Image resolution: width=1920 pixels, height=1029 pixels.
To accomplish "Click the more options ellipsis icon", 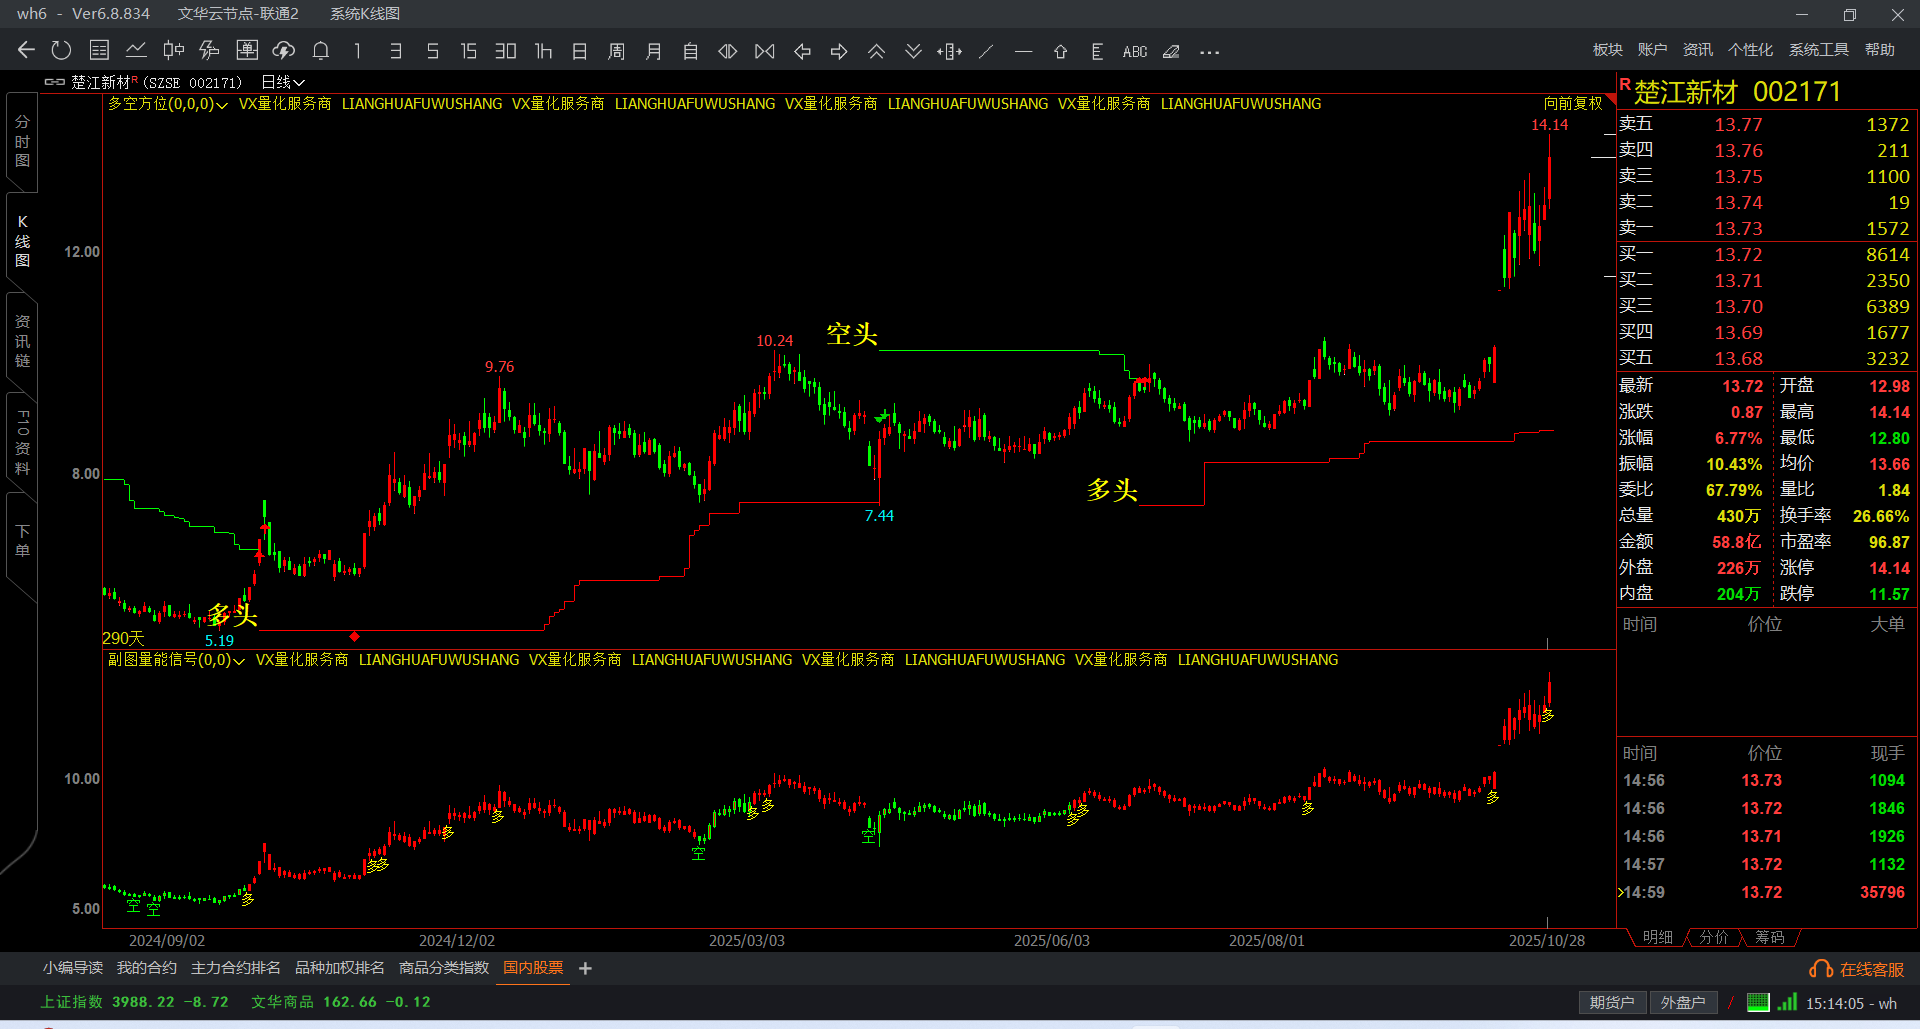I will point(1209,51).
